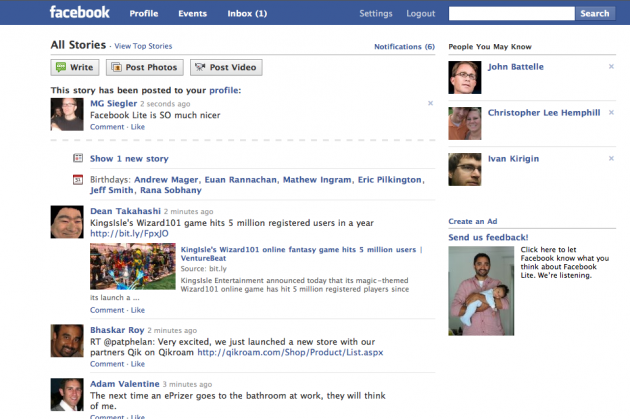Open the qikroam.com shop link
The height and width of the screenshot is (419, 630).
(290, 352)
